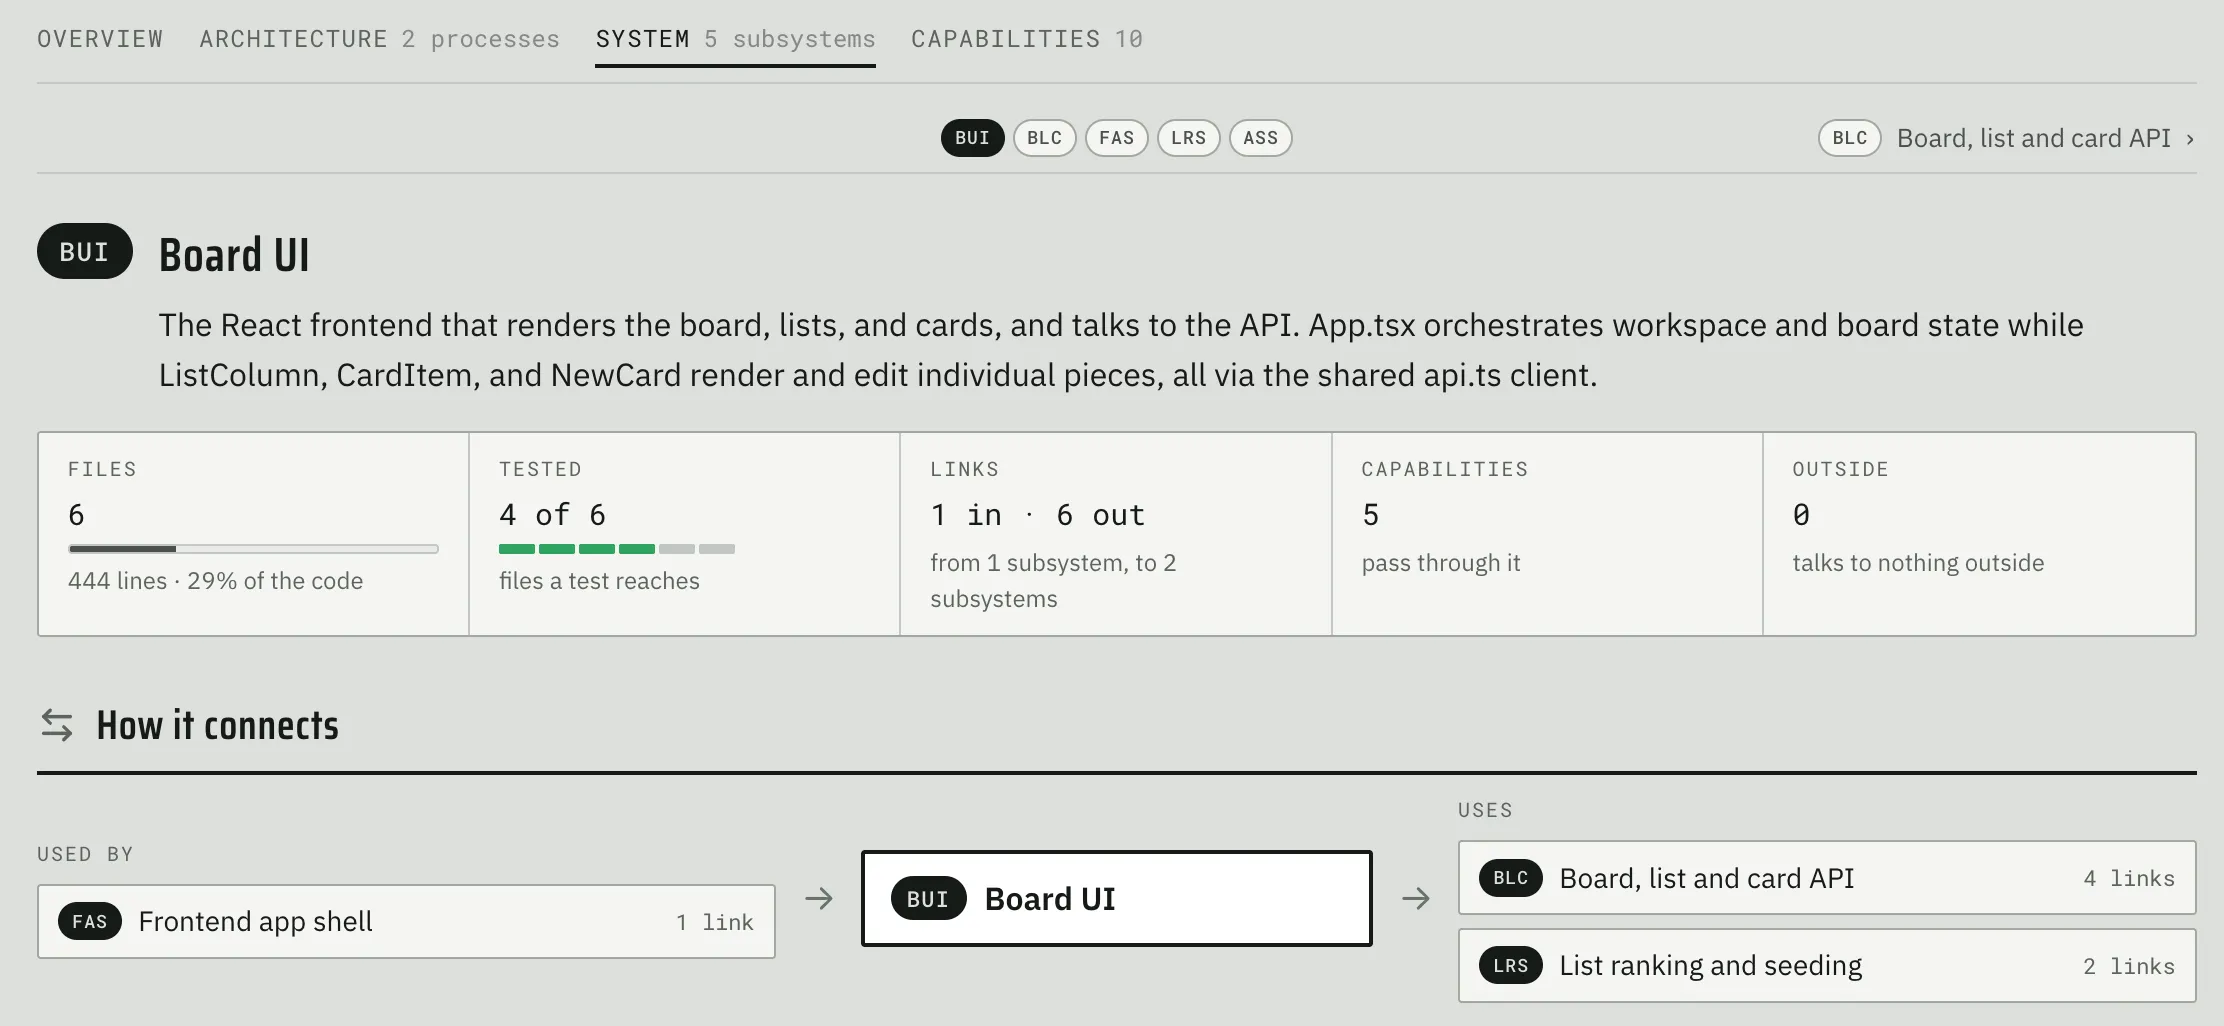Click the "1 link" count
Viewport: 2224px width, 1026px height.
715,922
